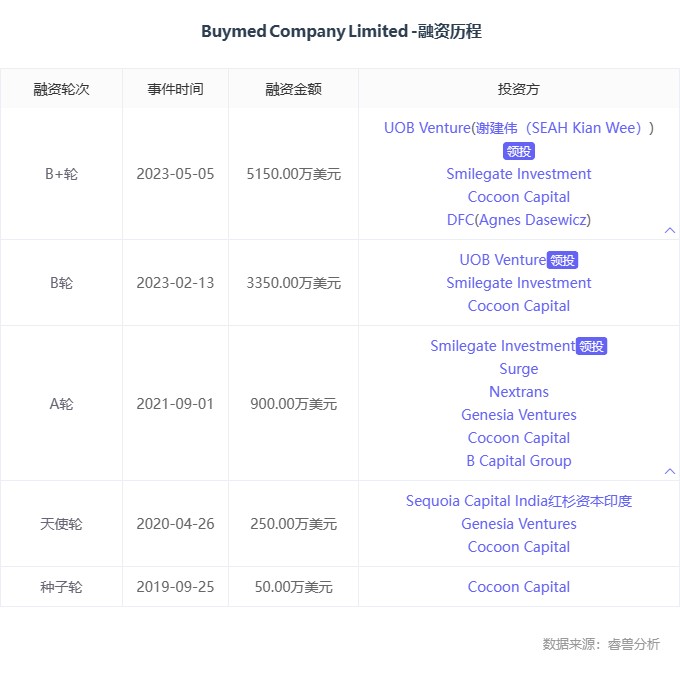Screen dimensions: 680x680
Task: Click the 领投 badge beside Smilegate Investment in A轮
Action: (x=592, y=346)
